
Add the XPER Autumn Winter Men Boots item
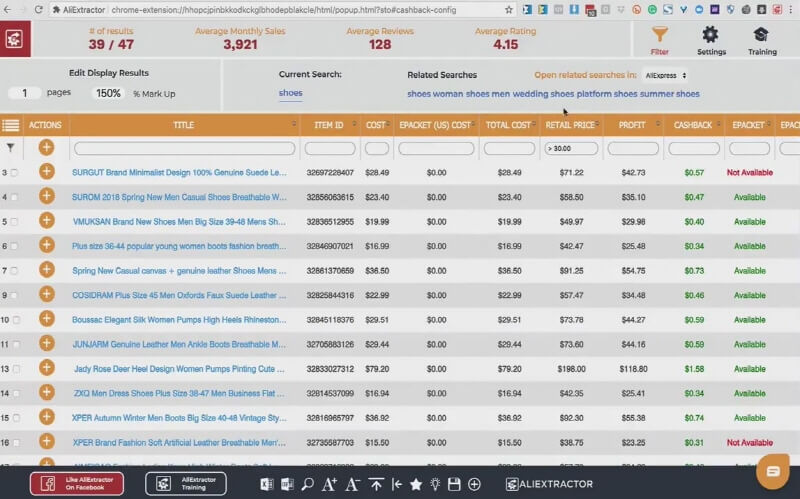click(46, 417)
